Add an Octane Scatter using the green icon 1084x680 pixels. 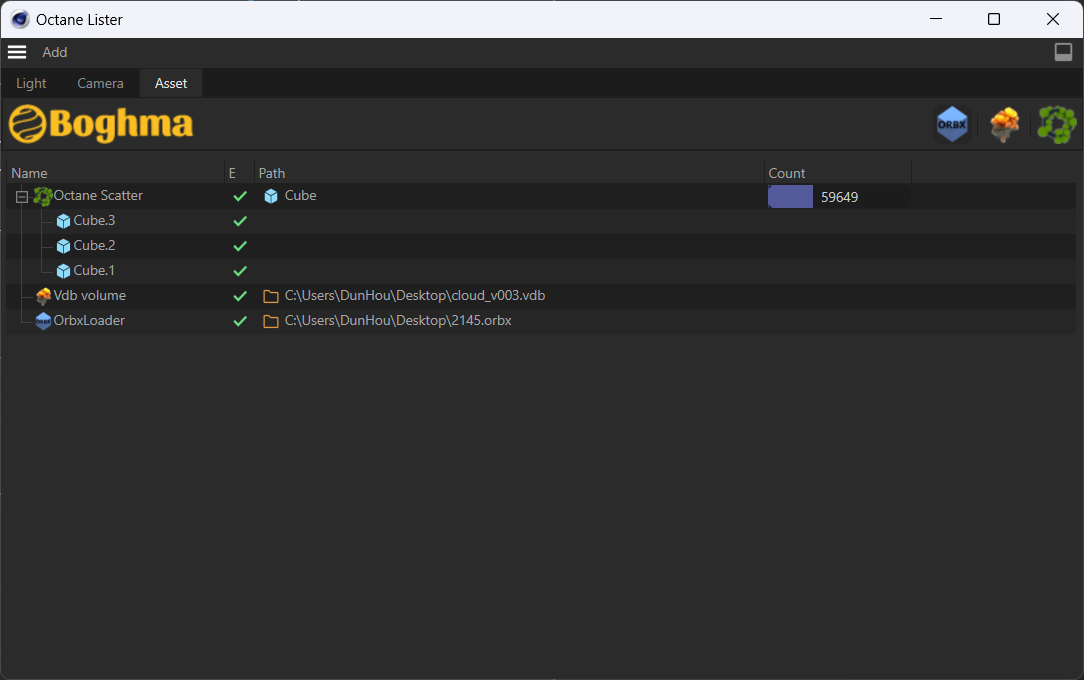[x=1057, y=124]
